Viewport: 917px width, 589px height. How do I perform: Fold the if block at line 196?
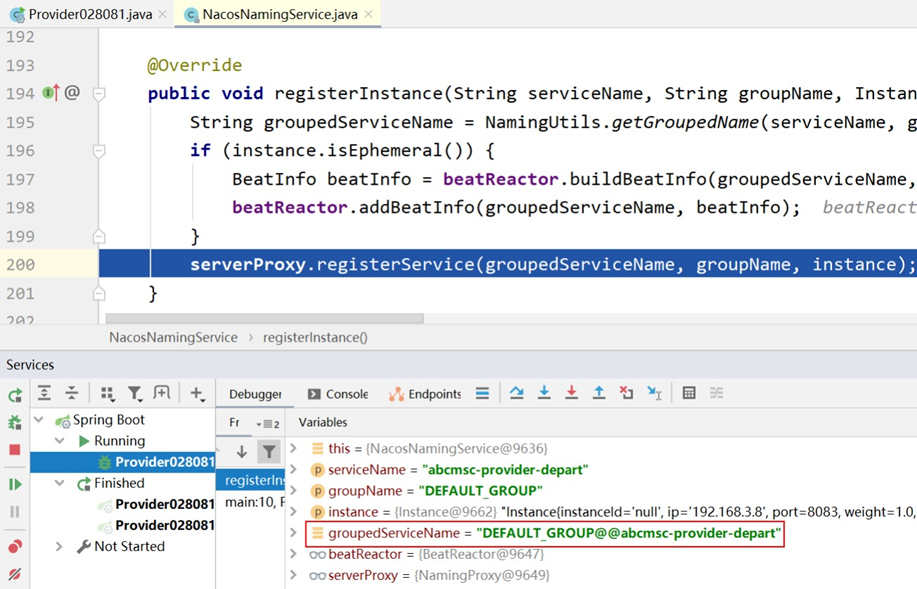point(99,151)
